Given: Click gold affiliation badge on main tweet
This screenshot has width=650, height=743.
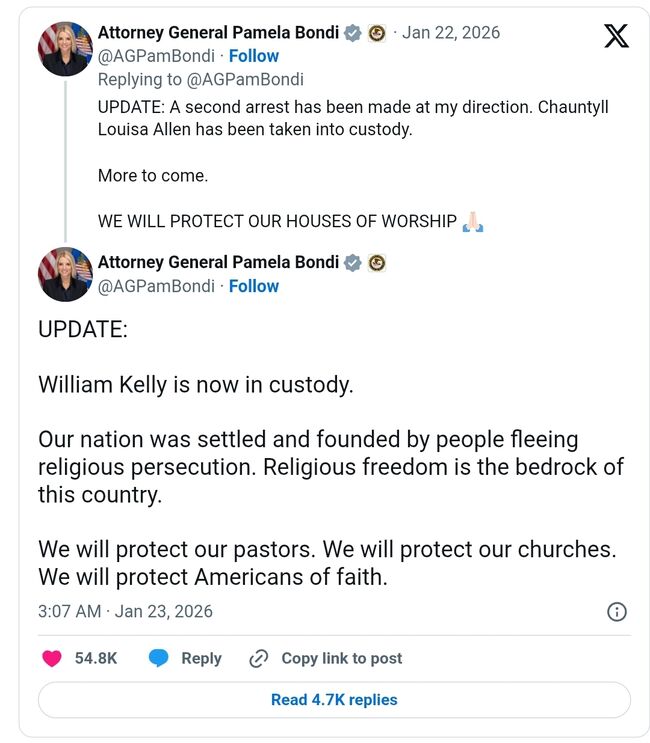Looking at the screenshot, I should [377, 263].
